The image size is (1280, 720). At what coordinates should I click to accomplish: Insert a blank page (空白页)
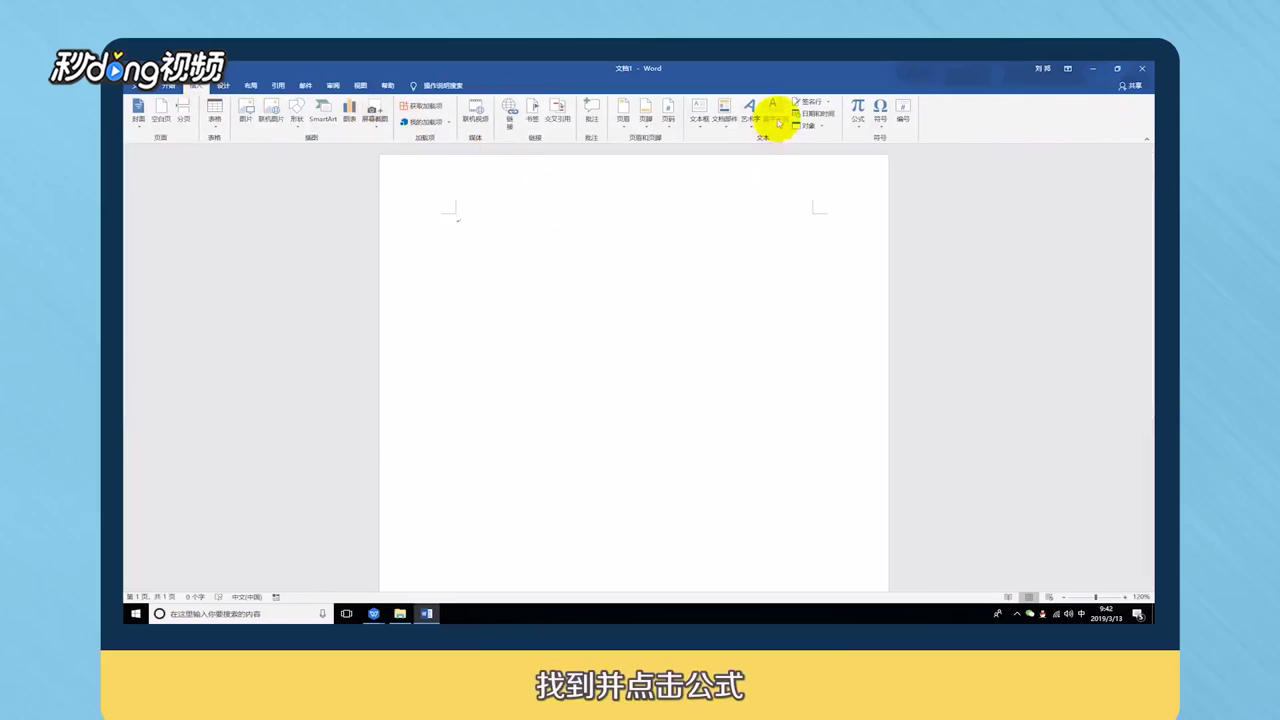pyautogui.click(x=161, y=110)
